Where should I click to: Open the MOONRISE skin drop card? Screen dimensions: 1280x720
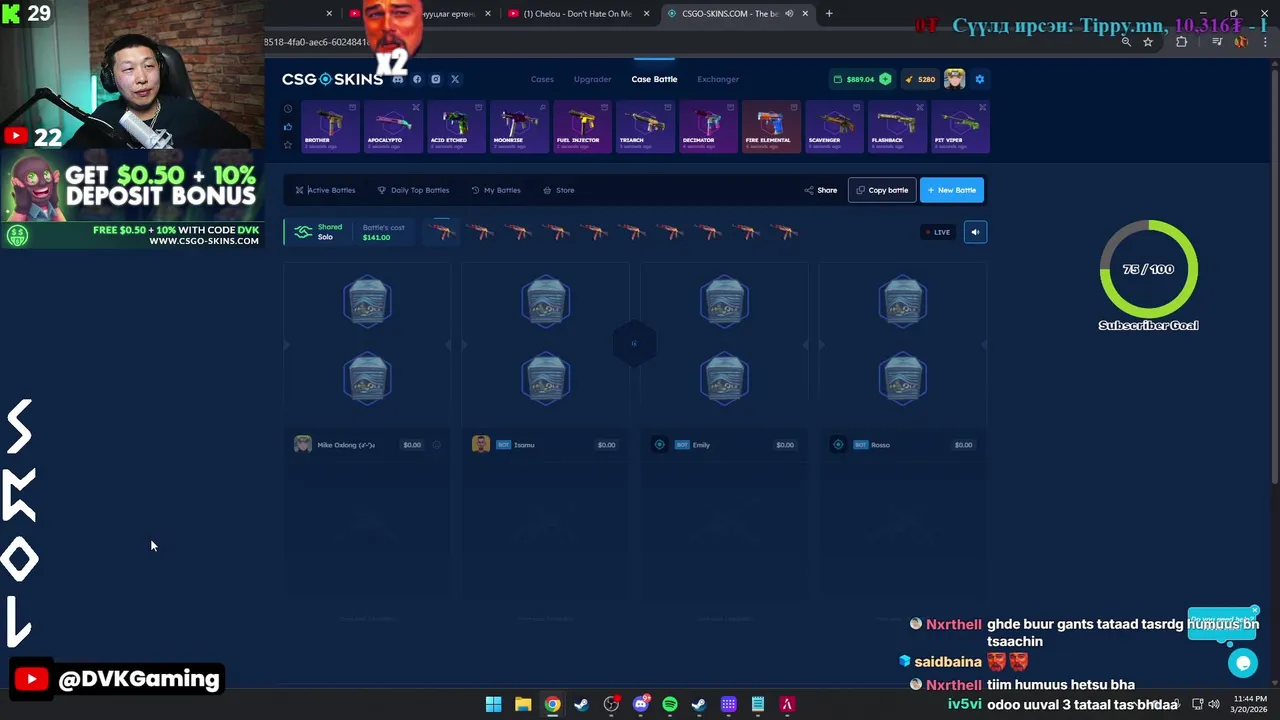(x=519, y=127)
